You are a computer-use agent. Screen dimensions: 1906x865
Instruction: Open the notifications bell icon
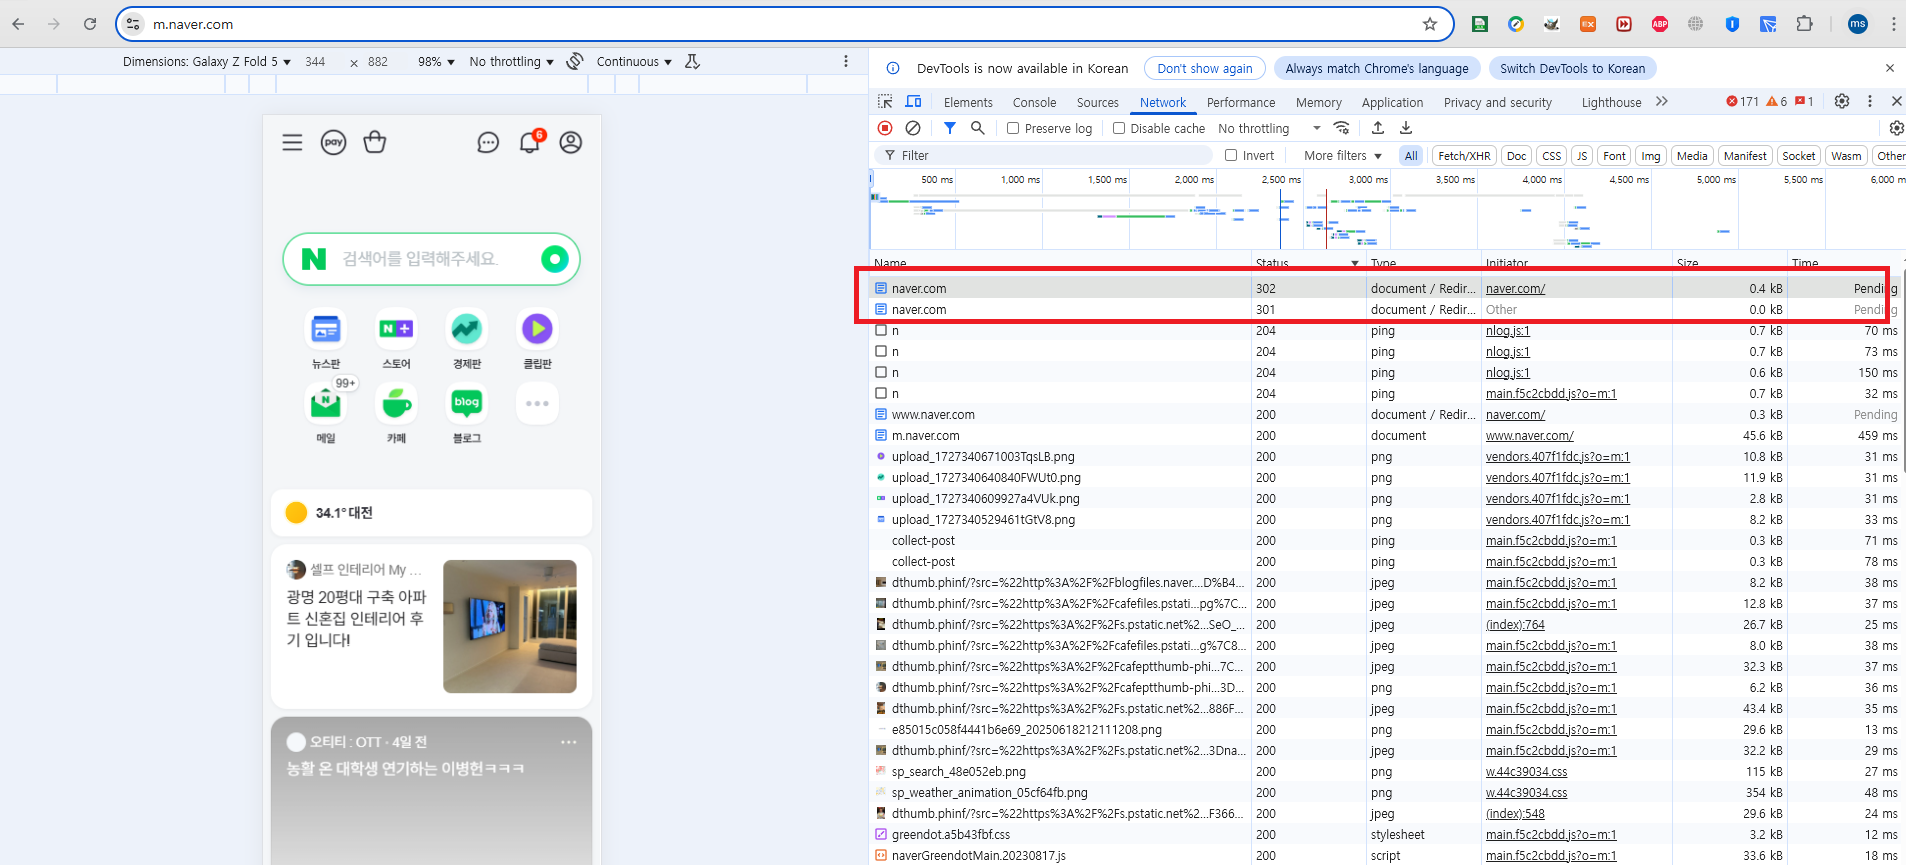(x=530, y=143)
